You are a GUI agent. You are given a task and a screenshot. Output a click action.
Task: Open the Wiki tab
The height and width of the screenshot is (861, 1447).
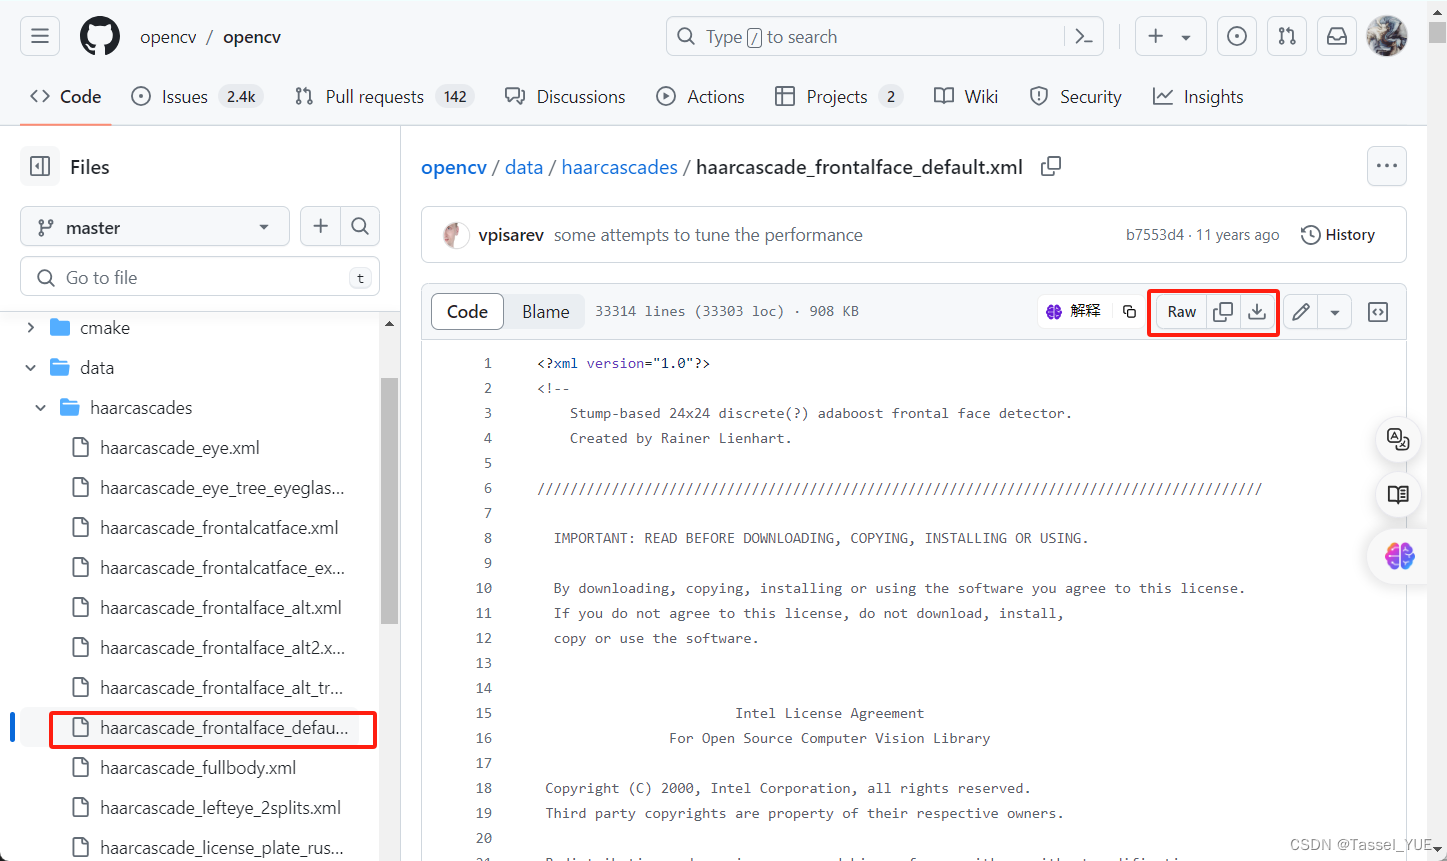[966, 96]
